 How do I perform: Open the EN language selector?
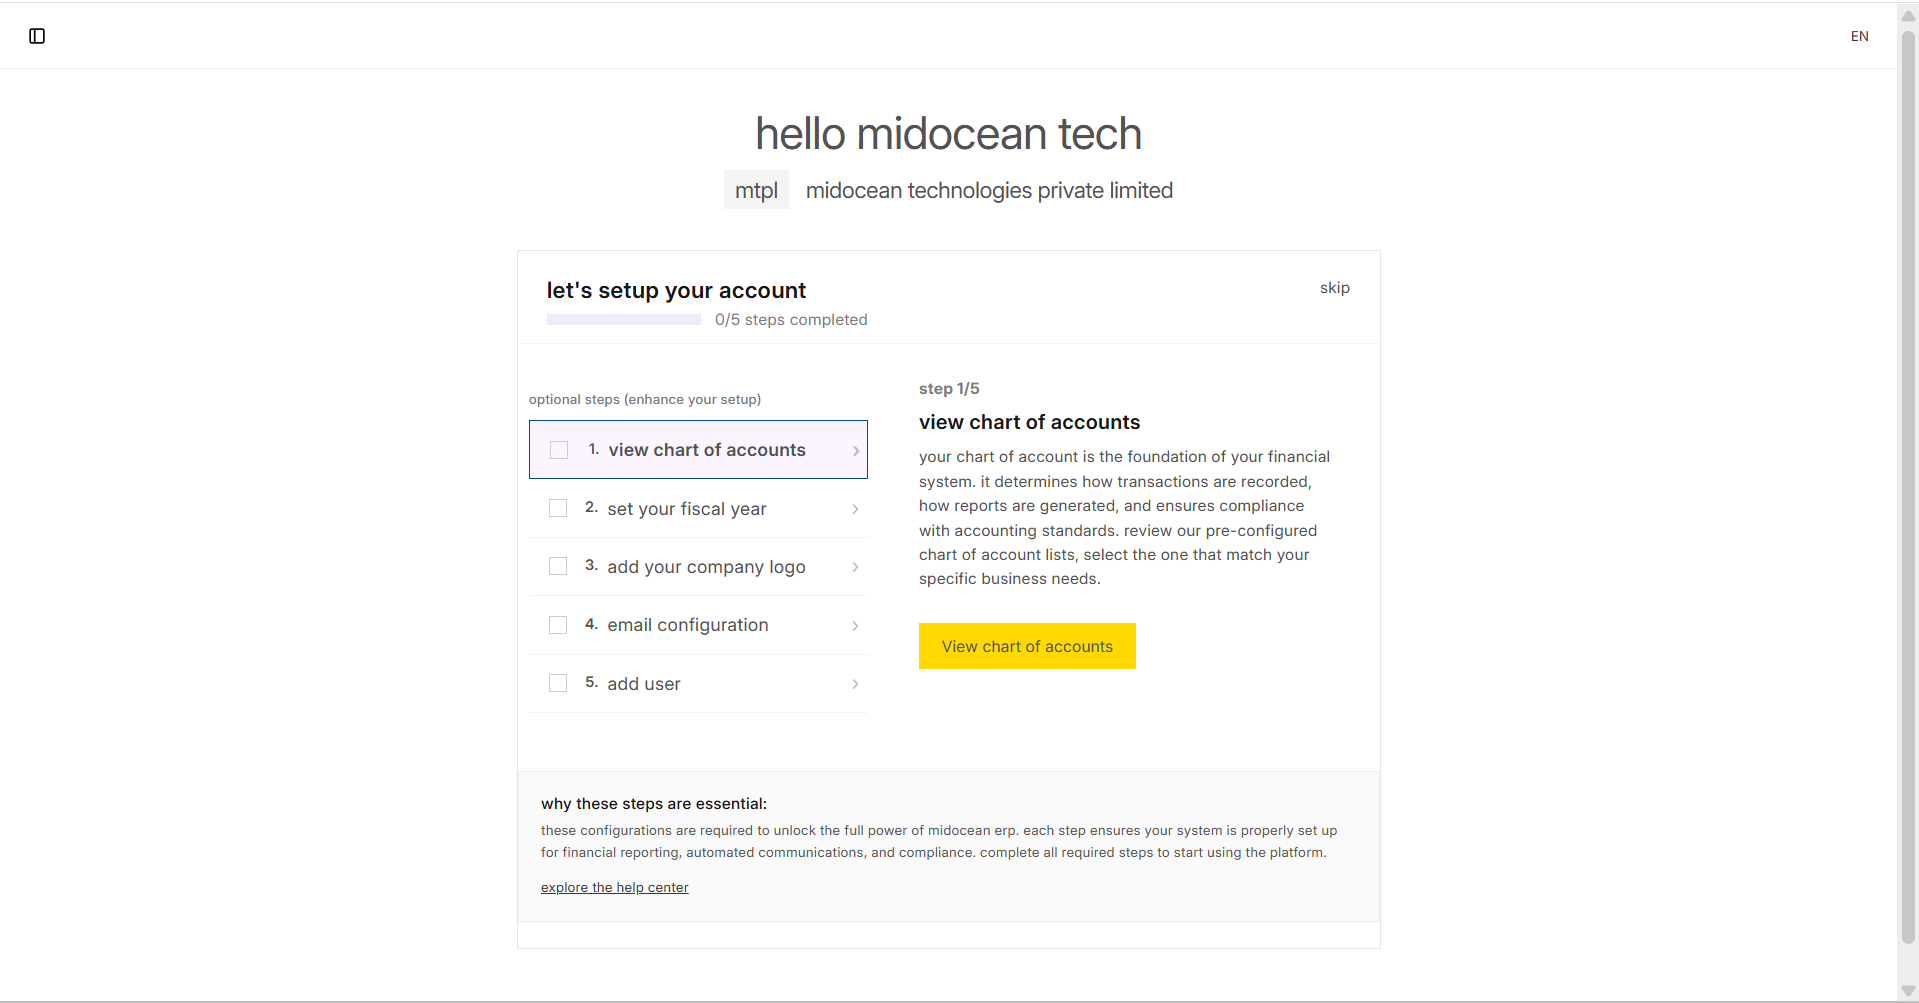[1860, 35]
